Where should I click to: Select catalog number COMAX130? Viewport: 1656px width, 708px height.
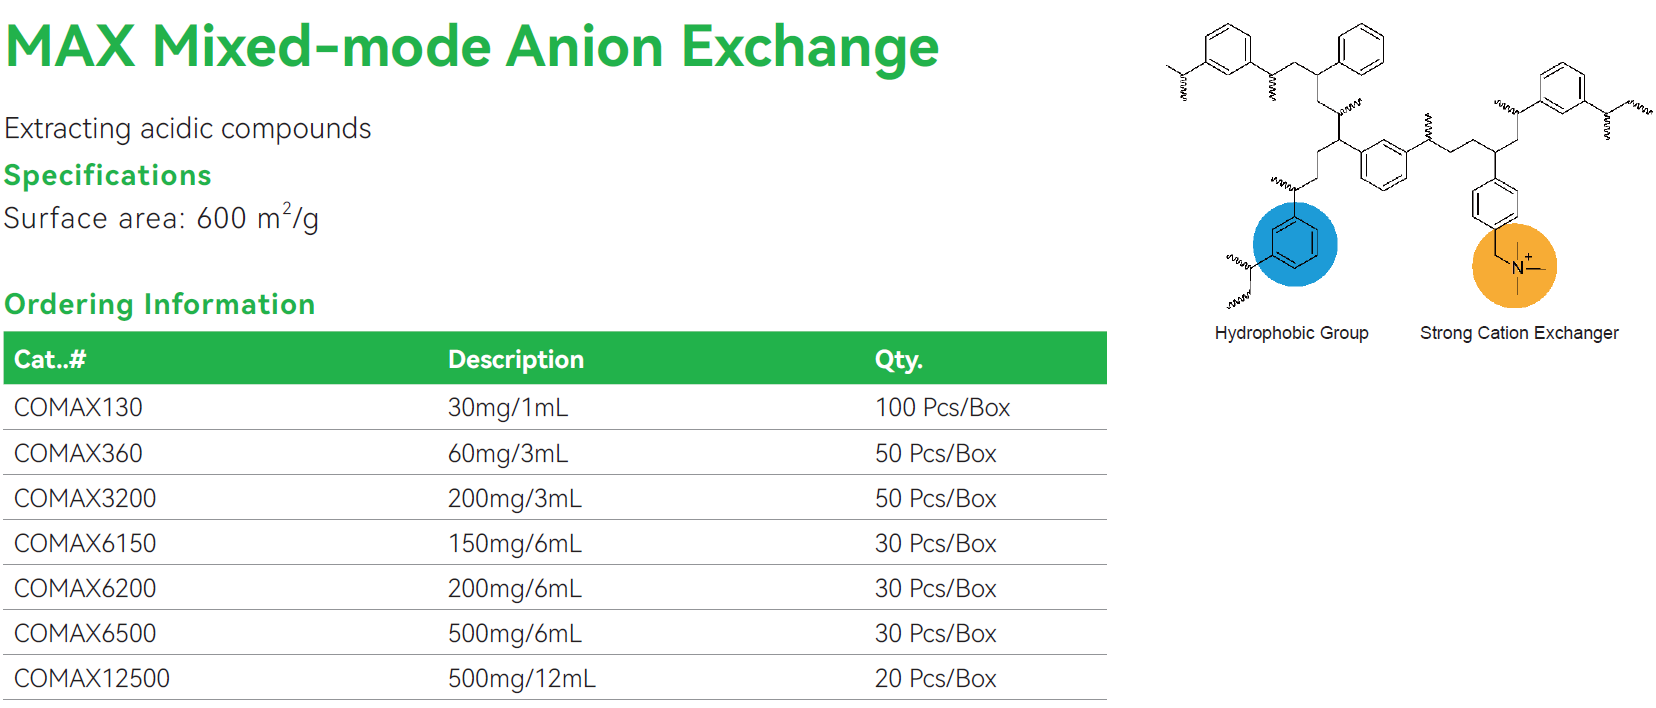[x=78, y=408]
